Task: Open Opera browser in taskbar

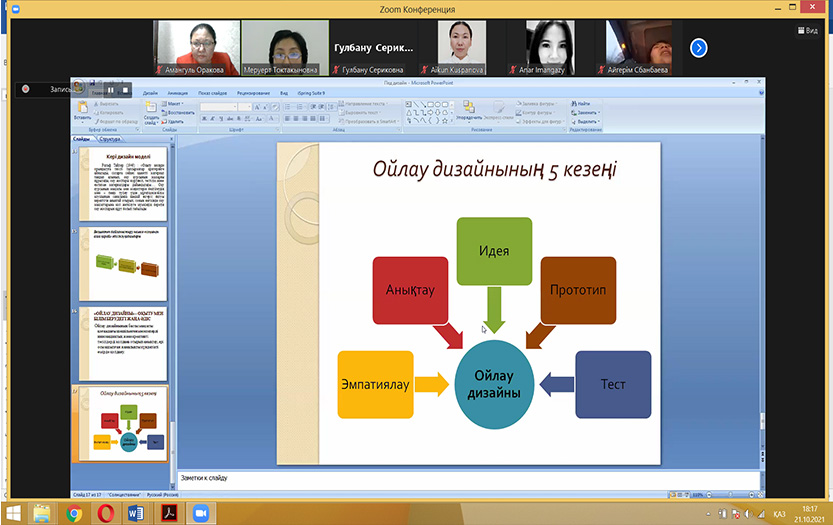Action: pos(105,513)
